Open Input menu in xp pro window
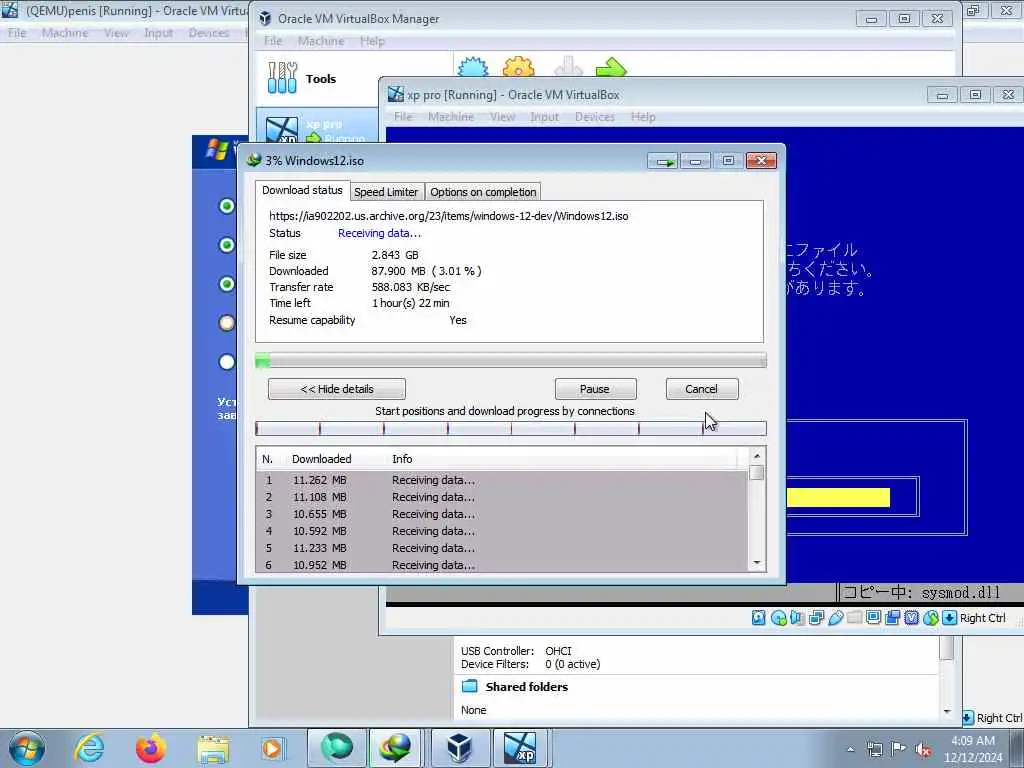The height and width of the screenshot is (768, 1024). [544, 117]
